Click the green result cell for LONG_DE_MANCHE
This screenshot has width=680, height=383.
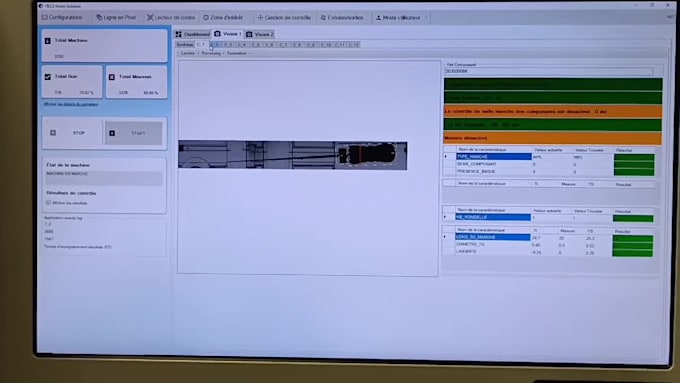pyautogui.click(x=632, y=238)
